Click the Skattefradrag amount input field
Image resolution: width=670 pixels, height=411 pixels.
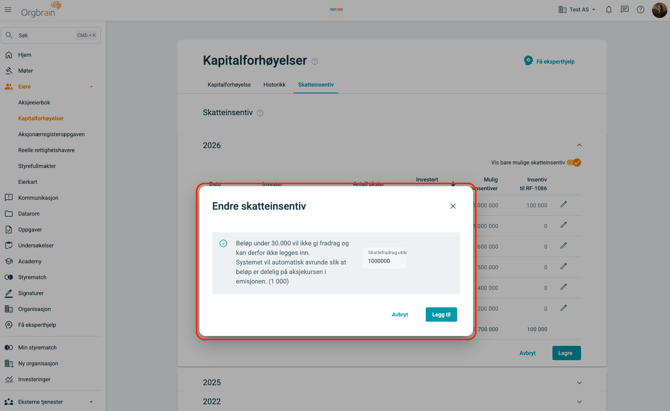click(384, 261)
